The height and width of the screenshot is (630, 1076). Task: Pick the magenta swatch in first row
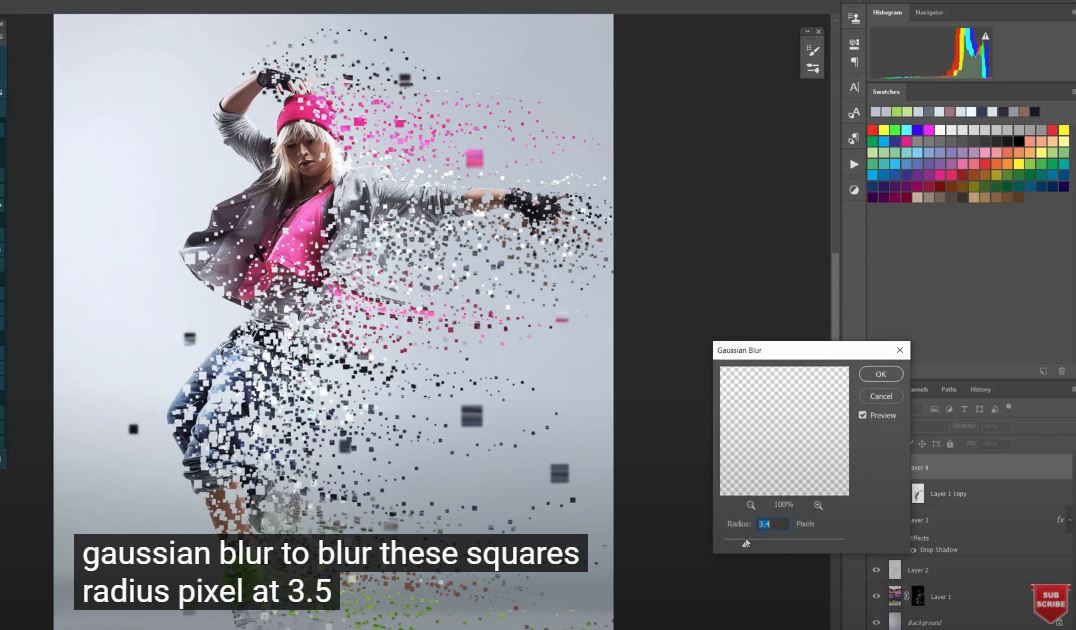click(x=928, y=130)
